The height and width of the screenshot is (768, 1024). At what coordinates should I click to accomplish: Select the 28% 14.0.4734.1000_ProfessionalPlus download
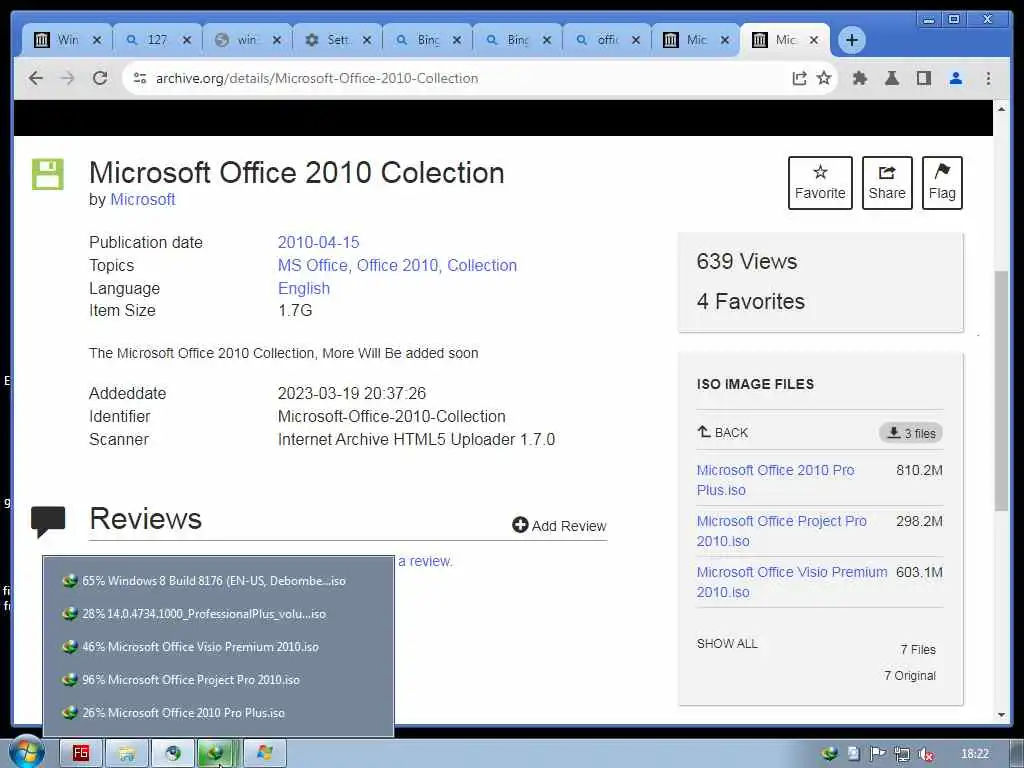(x=218, y=614)
